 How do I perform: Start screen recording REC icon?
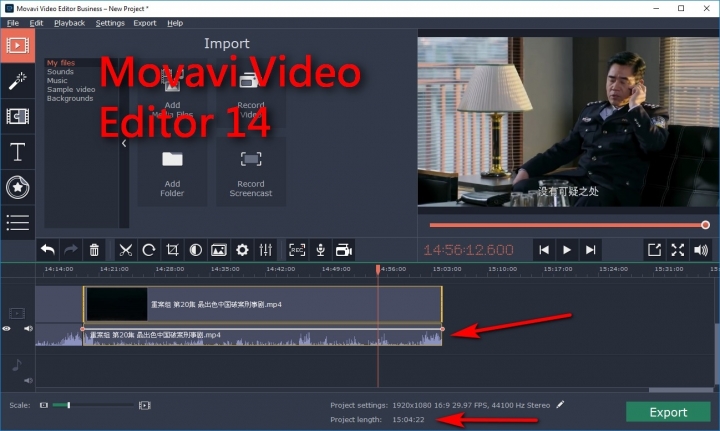point(297,250)
